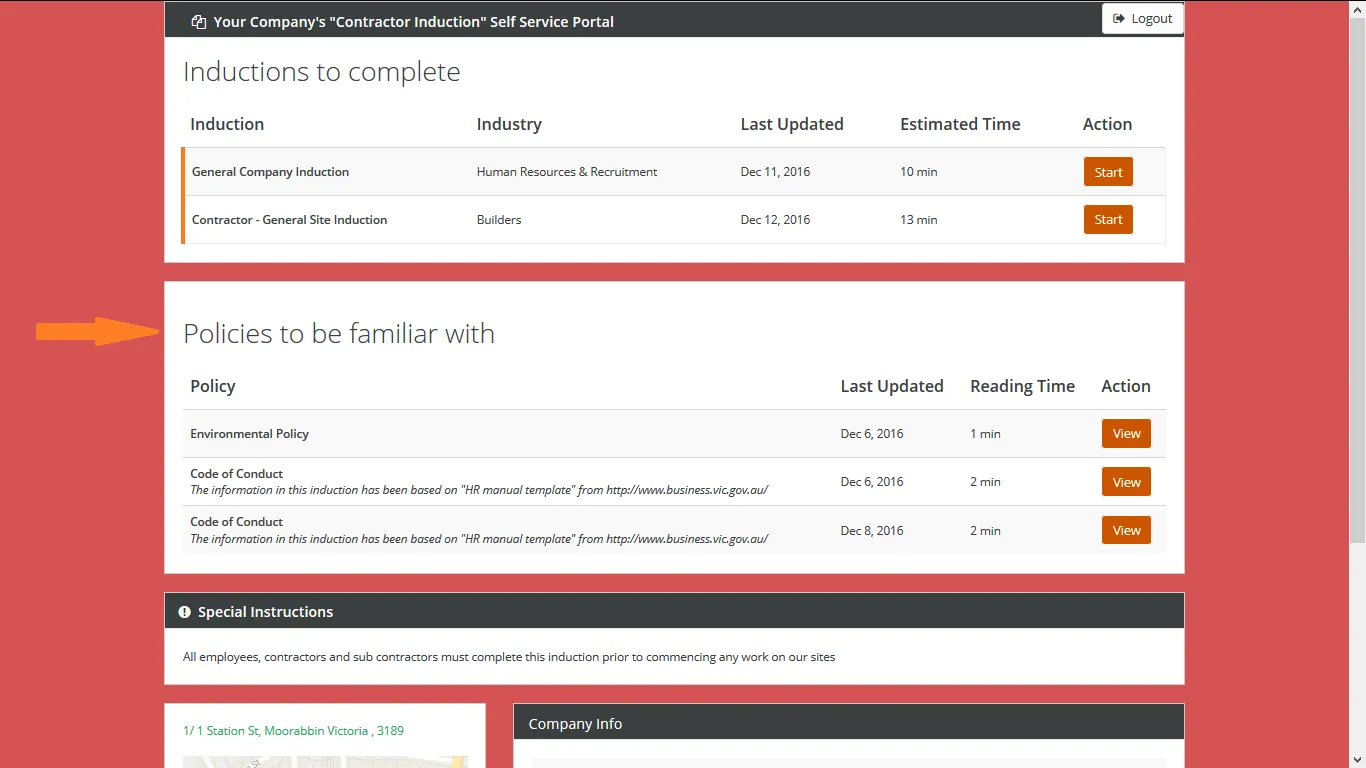Click the Policies to be familiar with heading
The height and width of the screenshot is (768, 1366).
click(339, 333)
